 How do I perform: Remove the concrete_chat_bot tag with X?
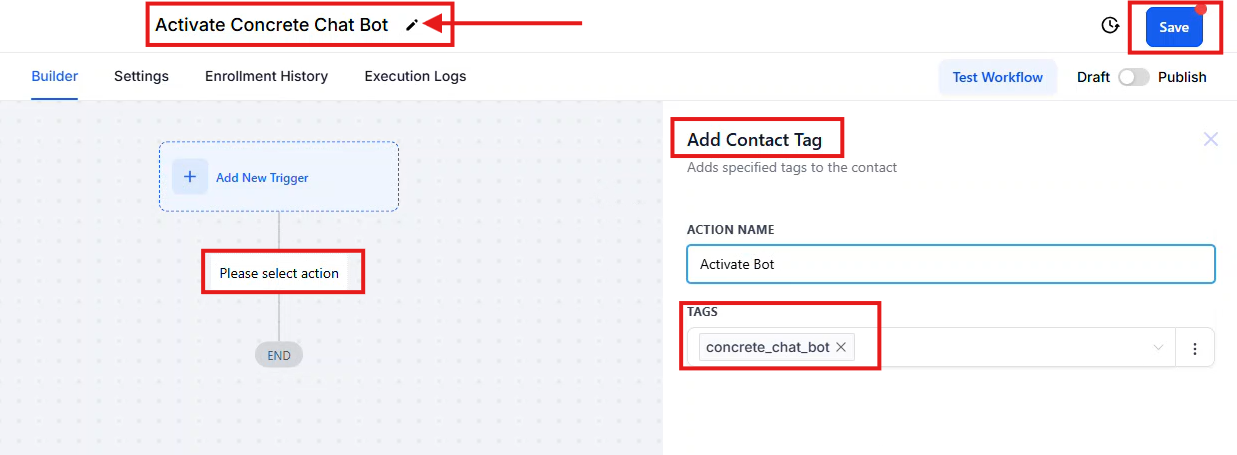[x=841, y=347]
